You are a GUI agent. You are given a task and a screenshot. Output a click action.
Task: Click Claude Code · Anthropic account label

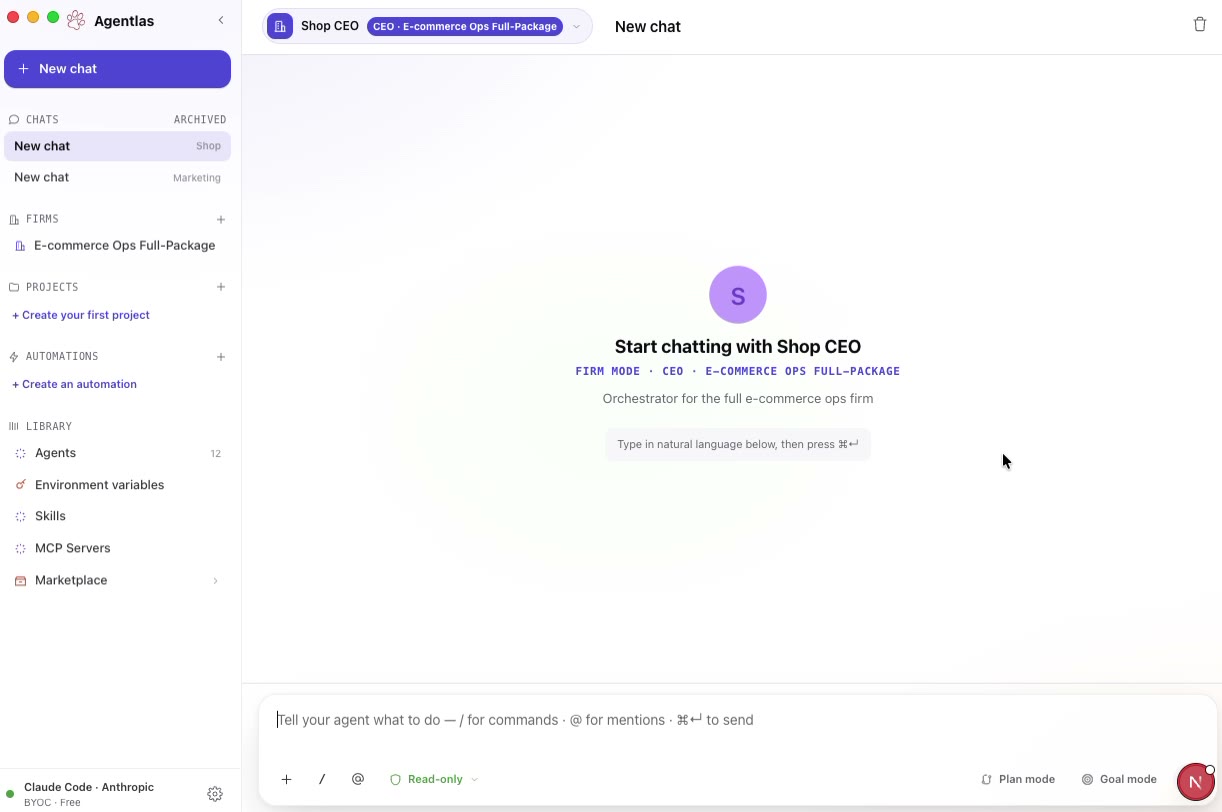(89, 787)
